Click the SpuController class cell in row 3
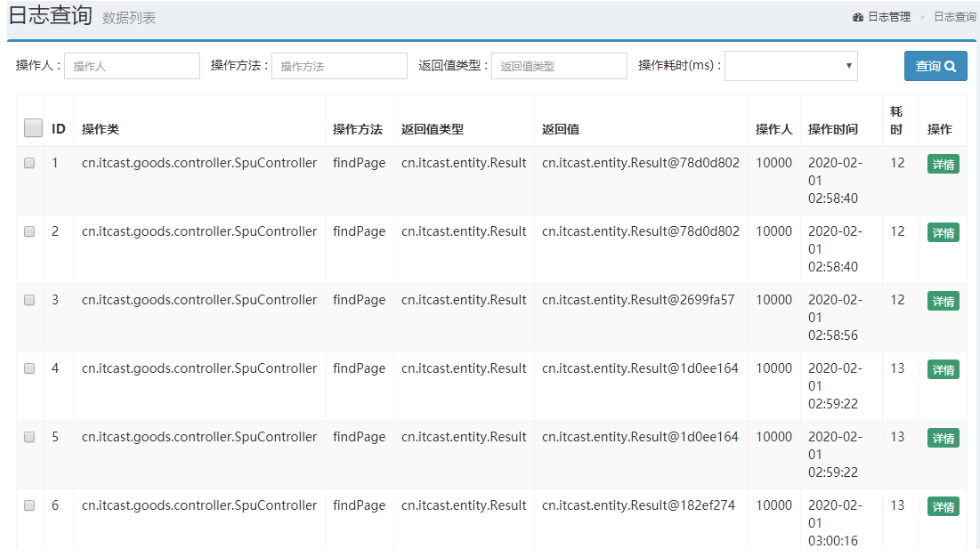The height and width of the screenshot is (553, 980). [199, 300]
